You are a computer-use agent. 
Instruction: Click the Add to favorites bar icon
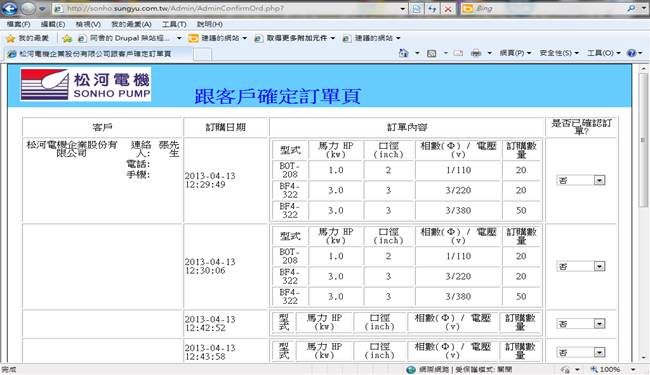coord(67,38)
